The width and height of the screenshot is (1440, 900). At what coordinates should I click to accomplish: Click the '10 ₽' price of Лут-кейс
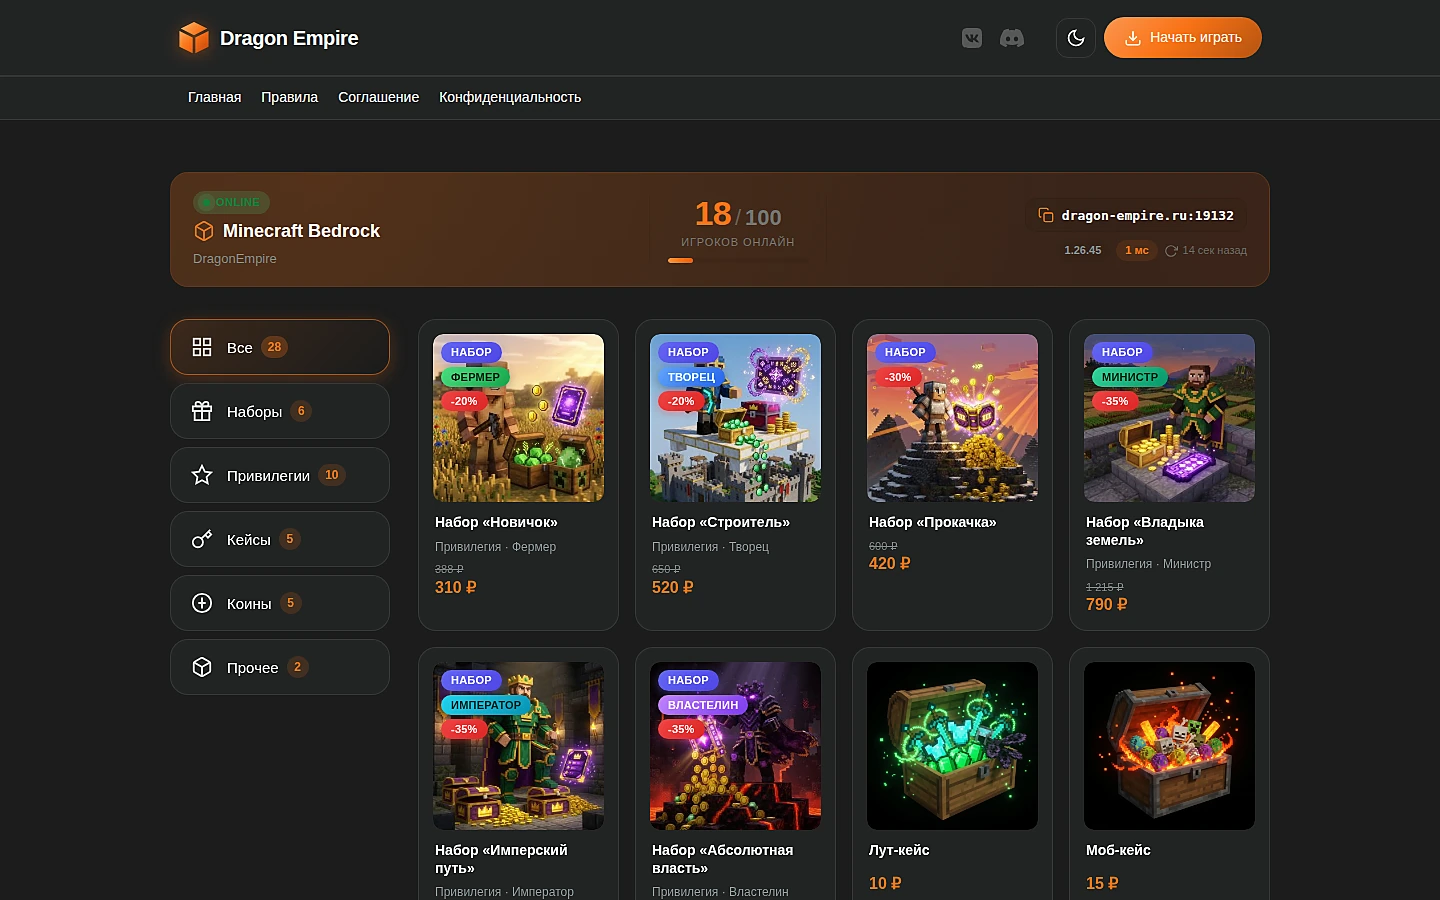click(x=885, y=884)
